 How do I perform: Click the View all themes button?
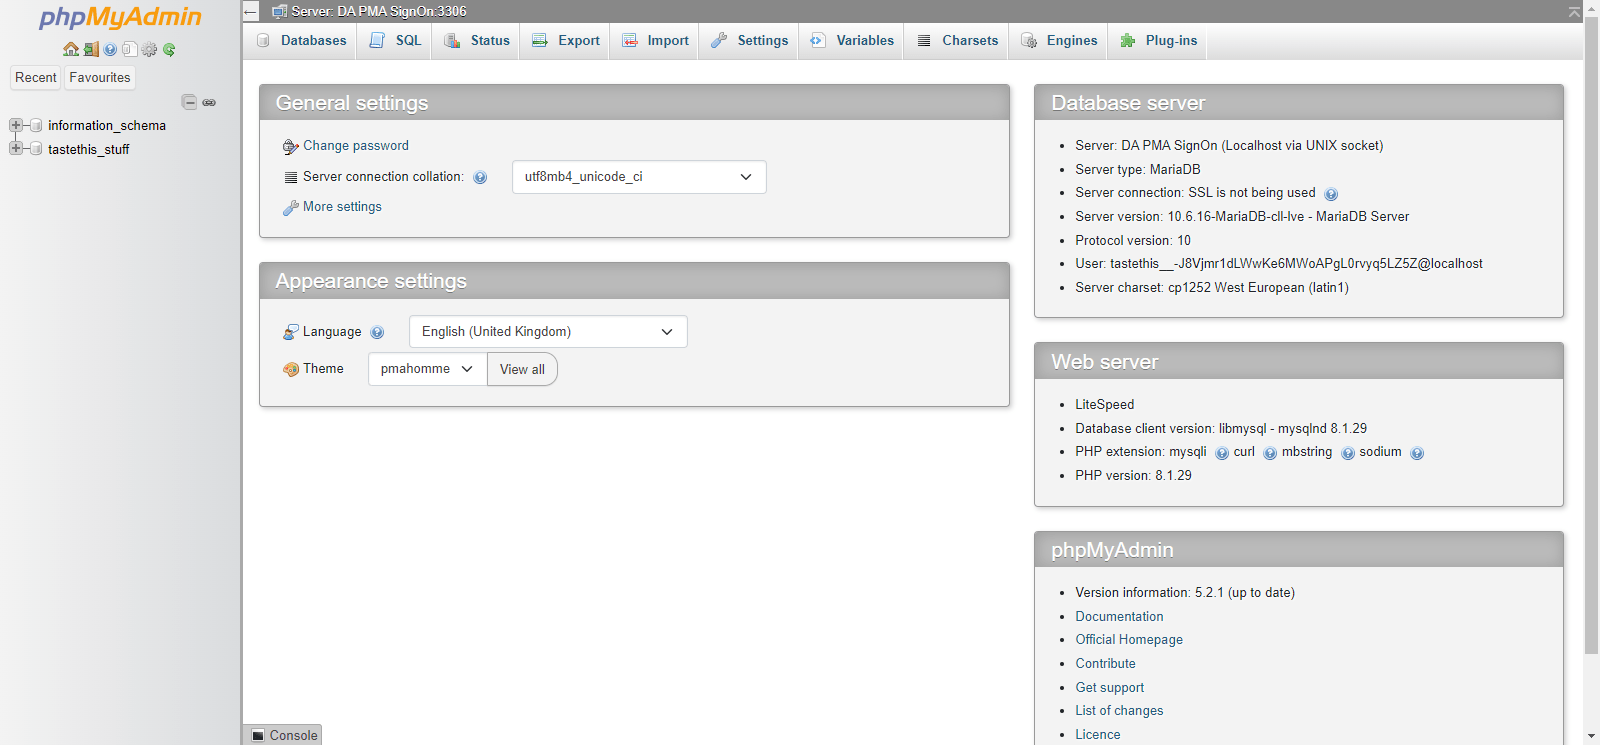point(522,369)
